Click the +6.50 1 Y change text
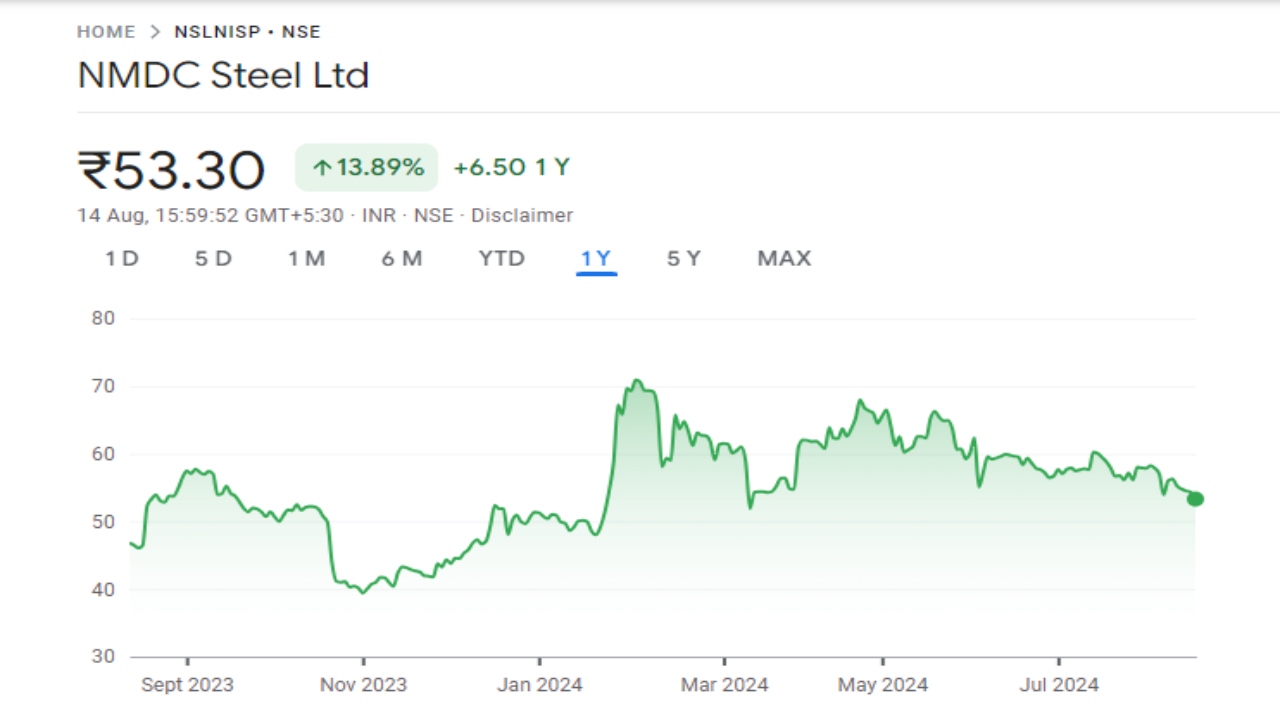 pos(511,167)
